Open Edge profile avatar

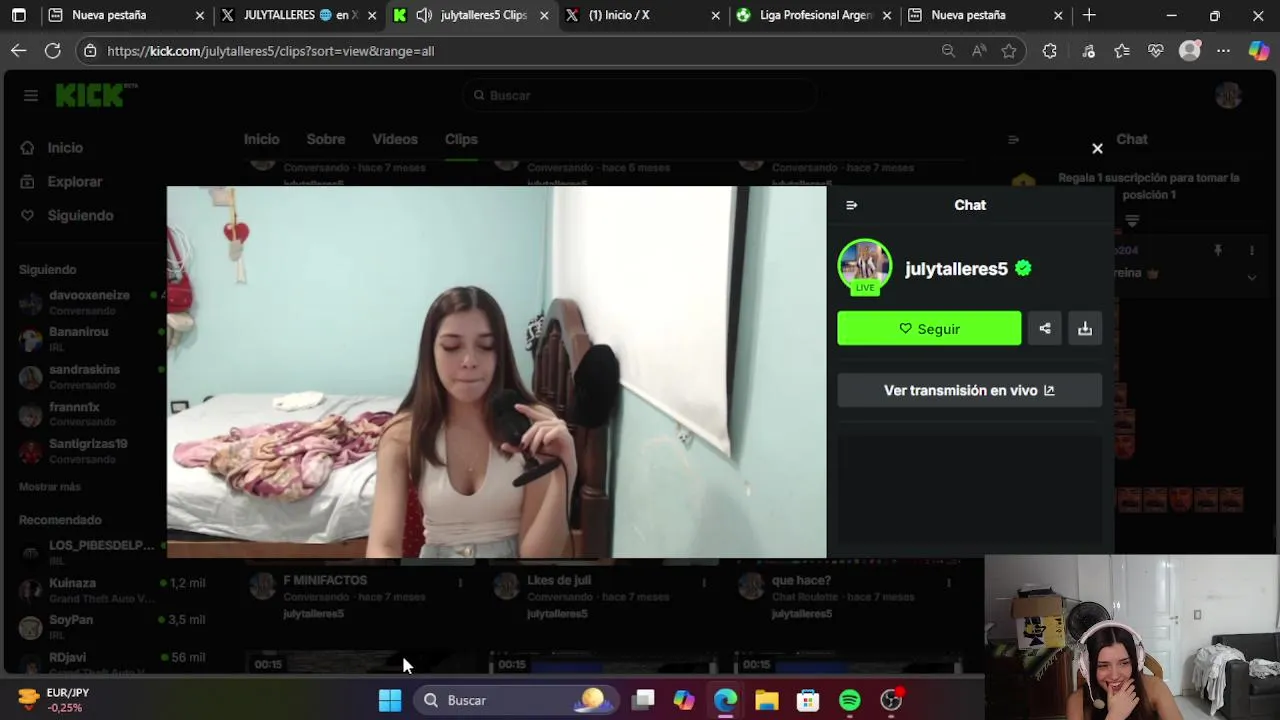click(1190, 50)
